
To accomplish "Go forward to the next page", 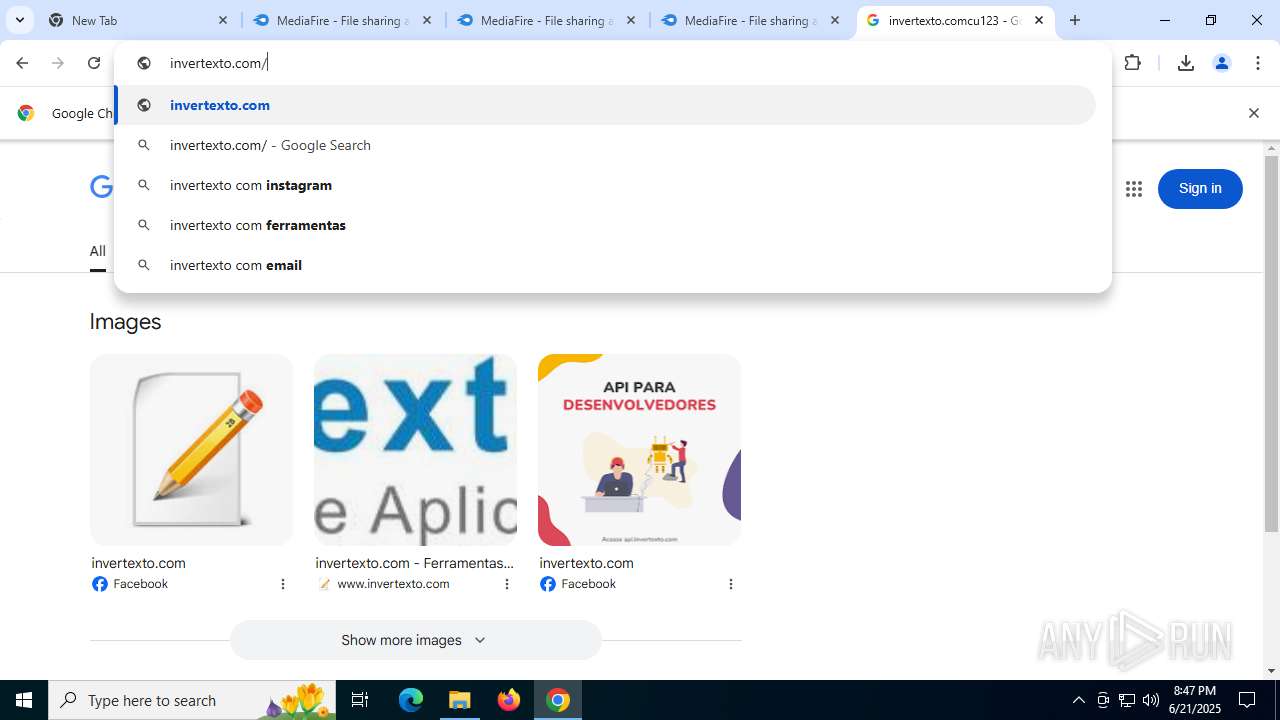I will coord(58,63).
